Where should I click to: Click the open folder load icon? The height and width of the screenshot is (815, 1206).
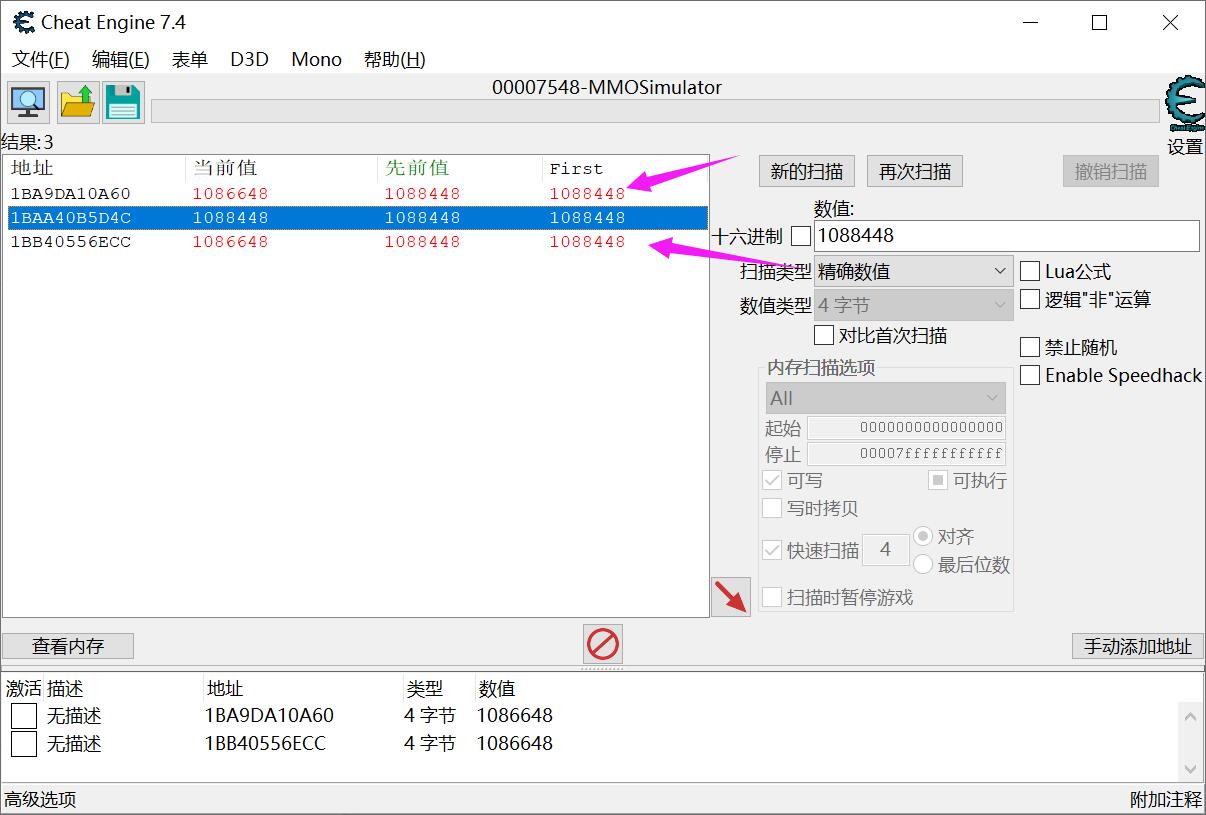[x=77, y=102]
